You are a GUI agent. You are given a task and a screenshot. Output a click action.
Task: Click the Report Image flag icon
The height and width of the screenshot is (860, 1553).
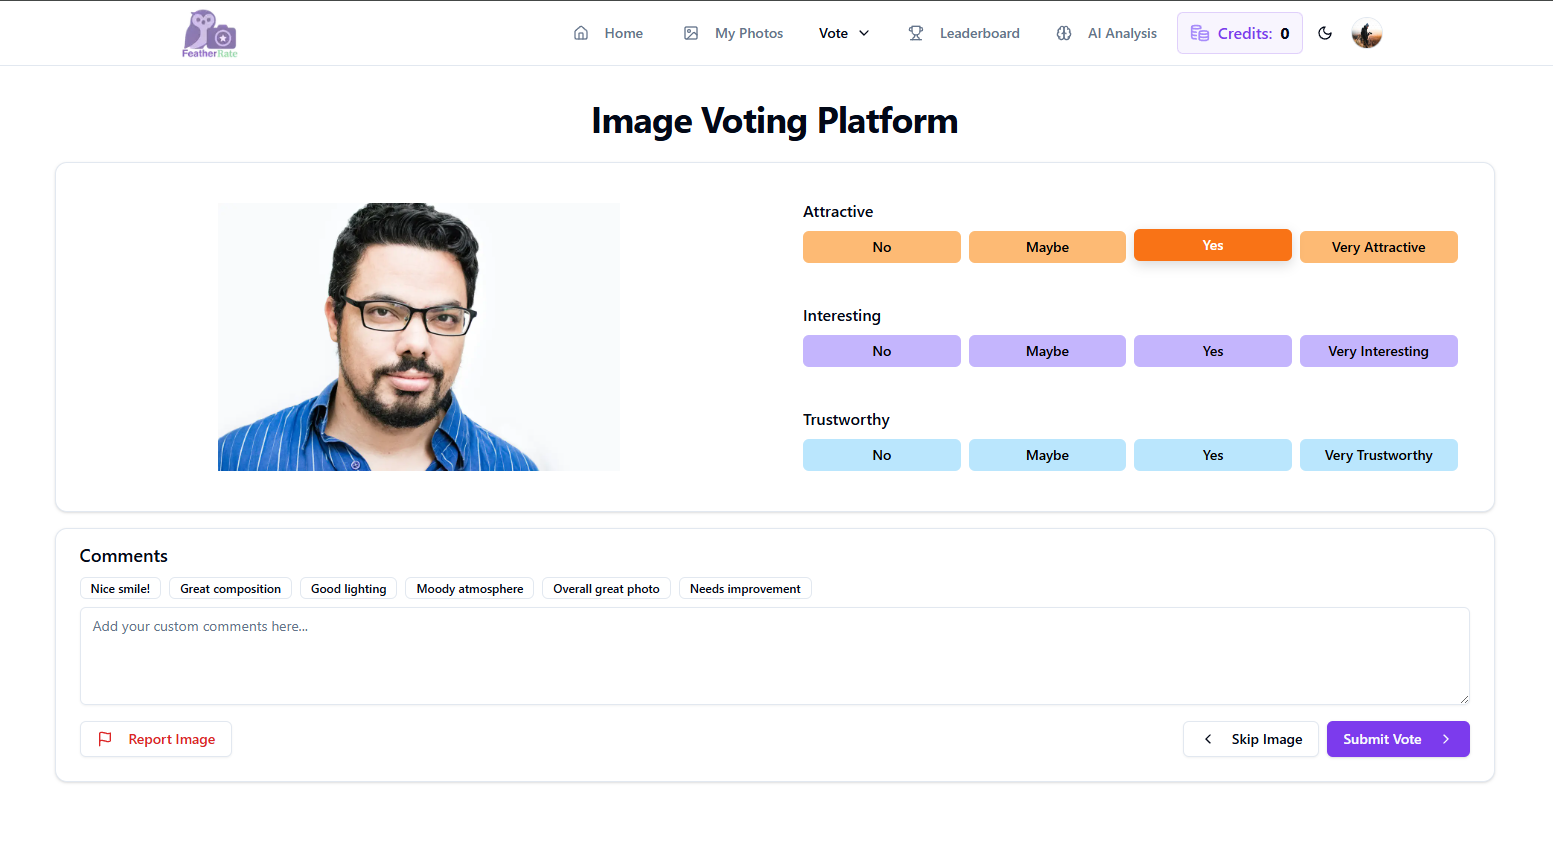(105, 739)
